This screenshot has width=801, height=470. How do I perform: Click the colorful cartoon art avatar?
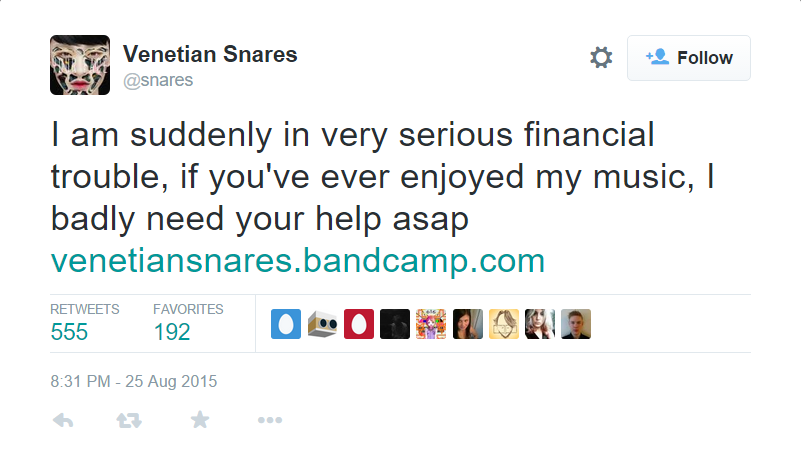tap(430, 324)
